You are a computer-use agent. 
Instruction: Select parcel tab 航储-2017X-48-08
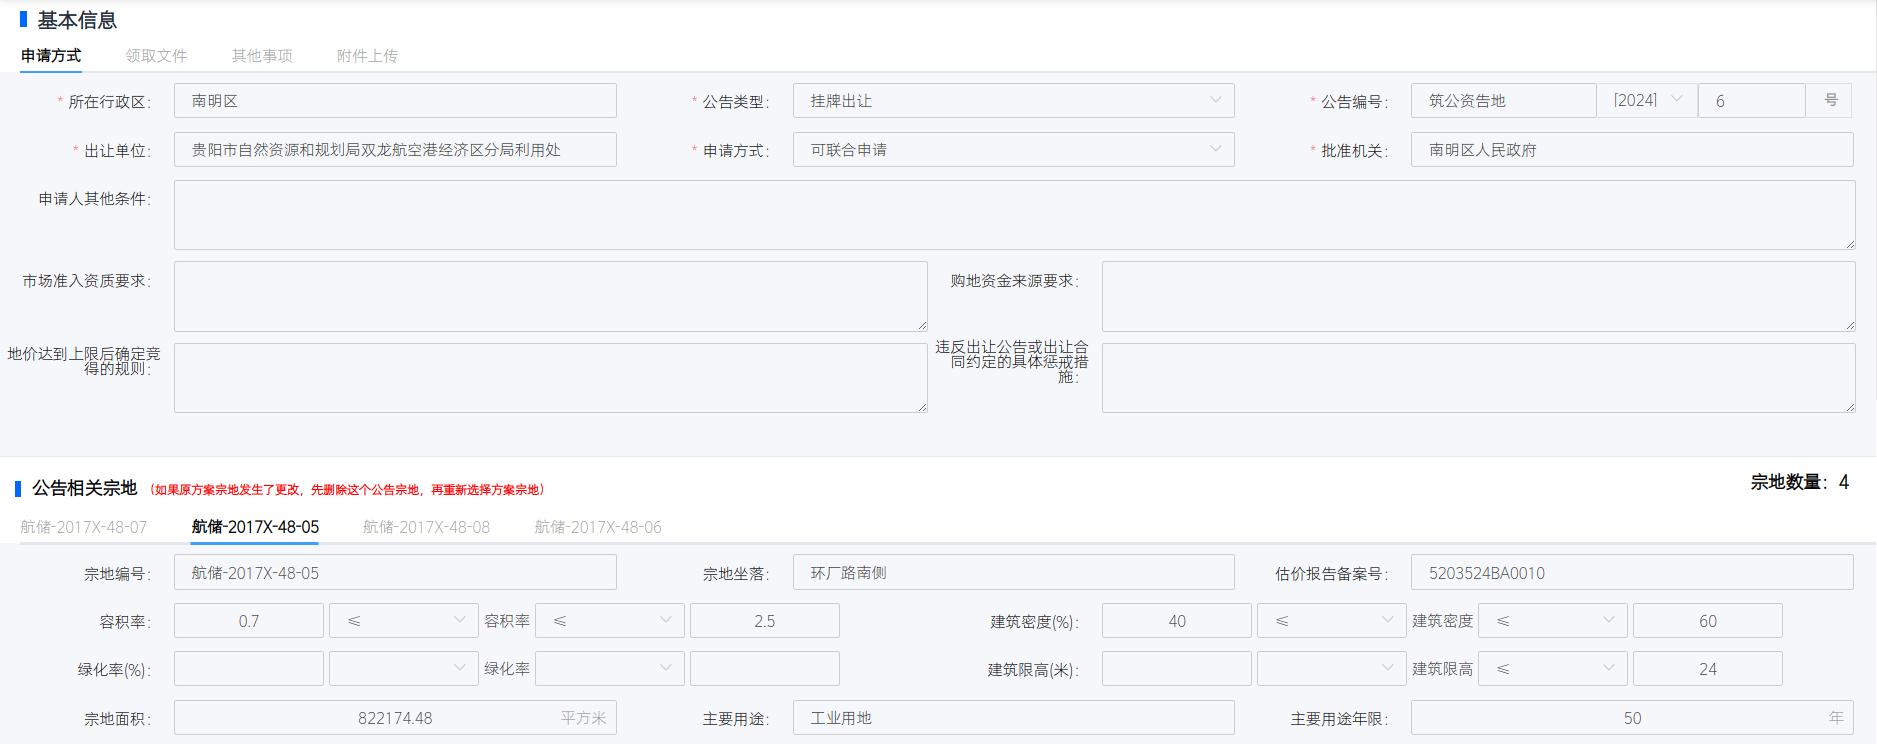click(x=426, y=527)
